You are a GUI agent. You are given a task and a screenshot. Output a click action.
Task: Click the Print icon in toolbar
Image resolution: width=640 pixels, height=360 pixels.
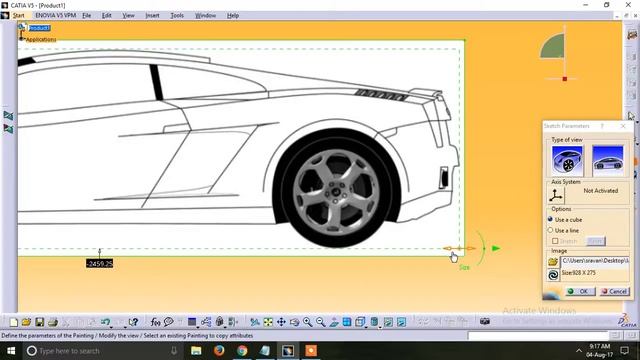click(53, 322)
